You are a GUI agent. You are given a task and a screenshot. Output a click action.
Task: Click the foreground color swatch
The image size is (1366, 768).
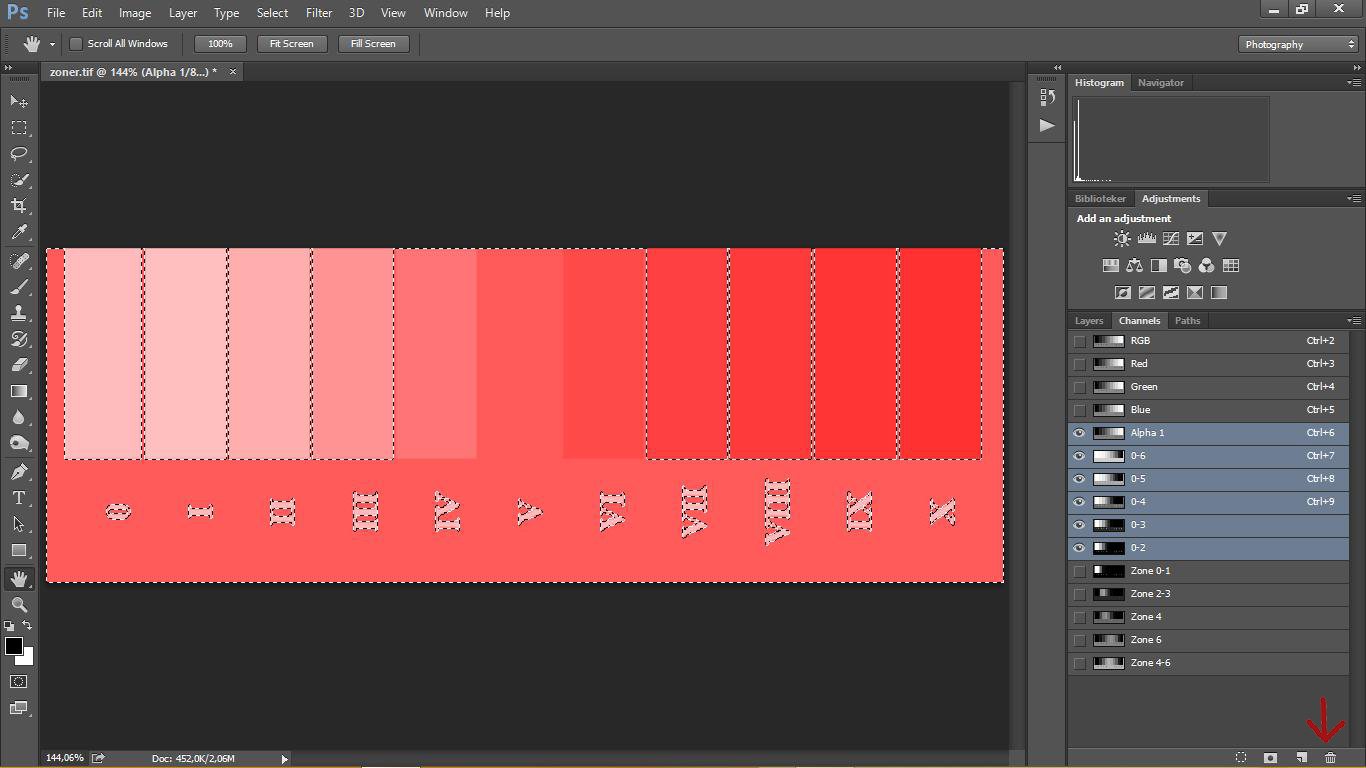coord(14,646)
